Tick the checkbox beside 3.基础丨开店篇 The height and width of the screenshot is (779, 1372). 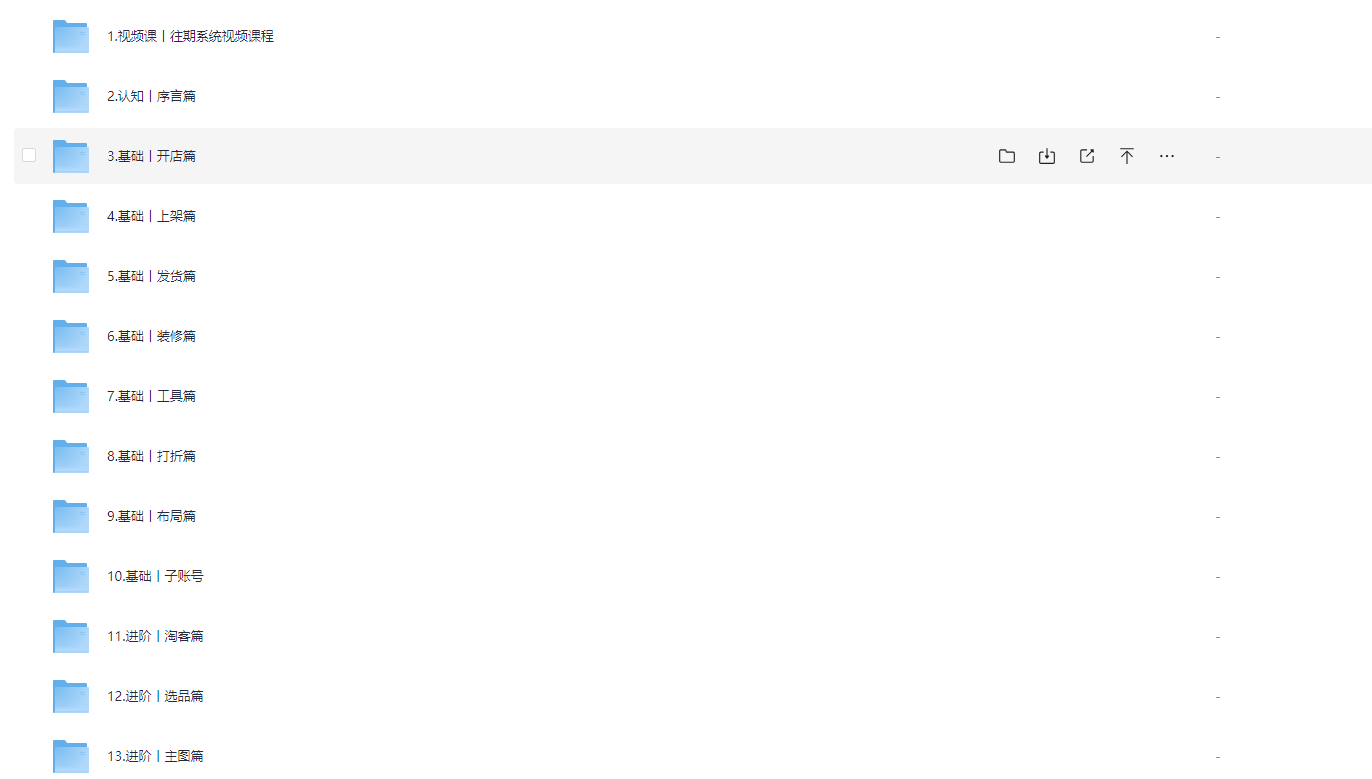tap(29, 155)
